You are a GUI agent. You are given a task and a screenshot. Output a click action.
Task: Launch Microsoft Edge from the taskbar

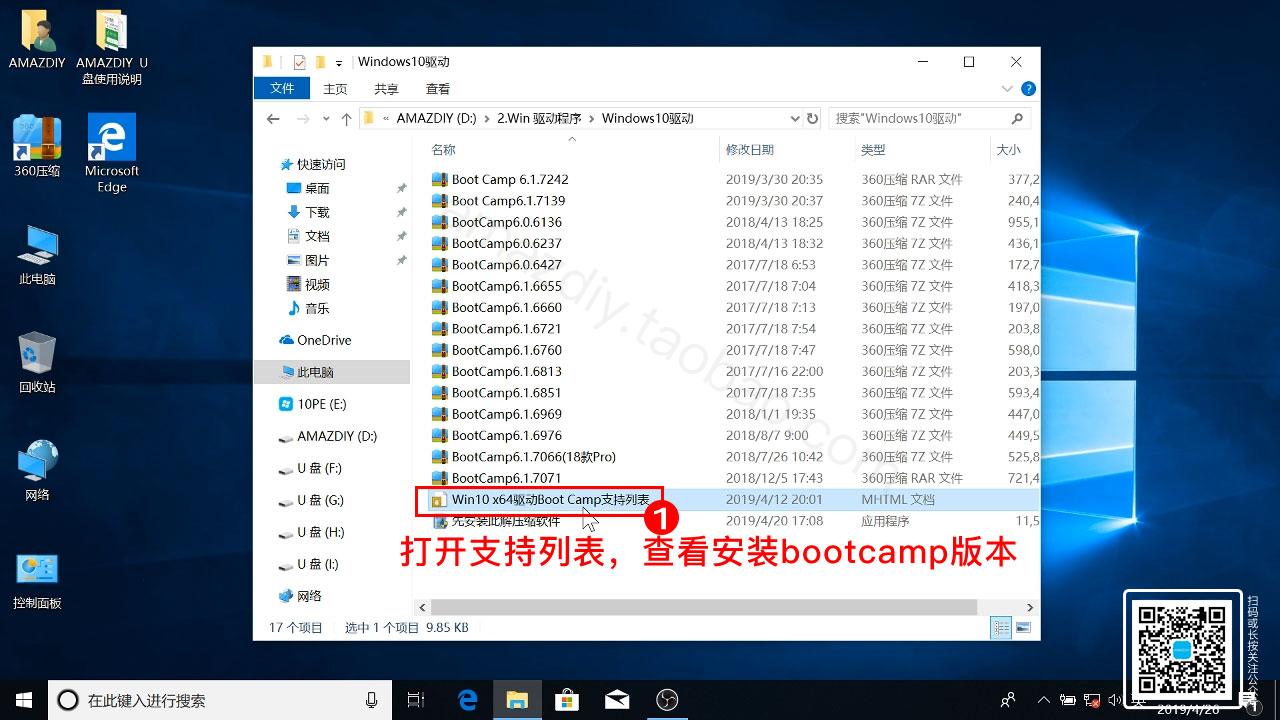(467, 700)
